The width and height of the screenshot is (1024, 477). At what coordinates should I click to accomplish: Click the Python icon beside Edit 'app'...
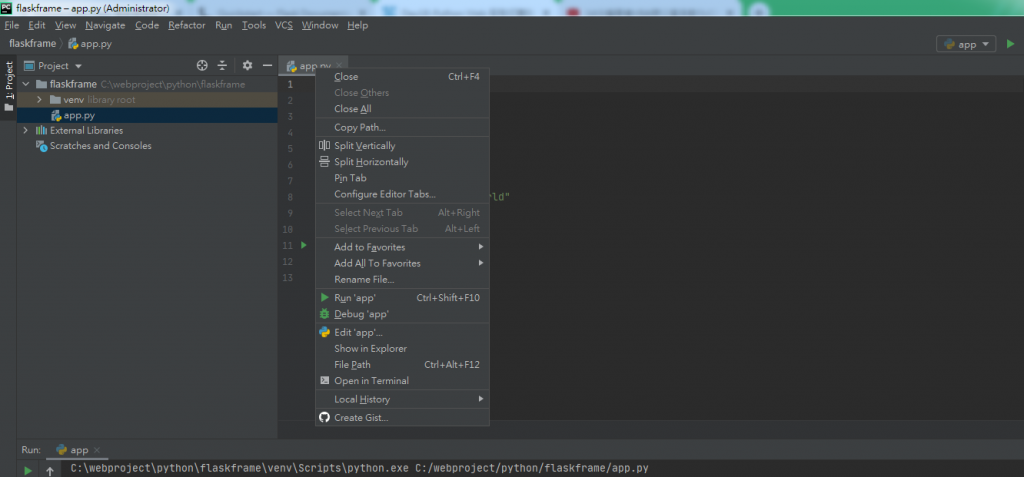tap(325, 333)
